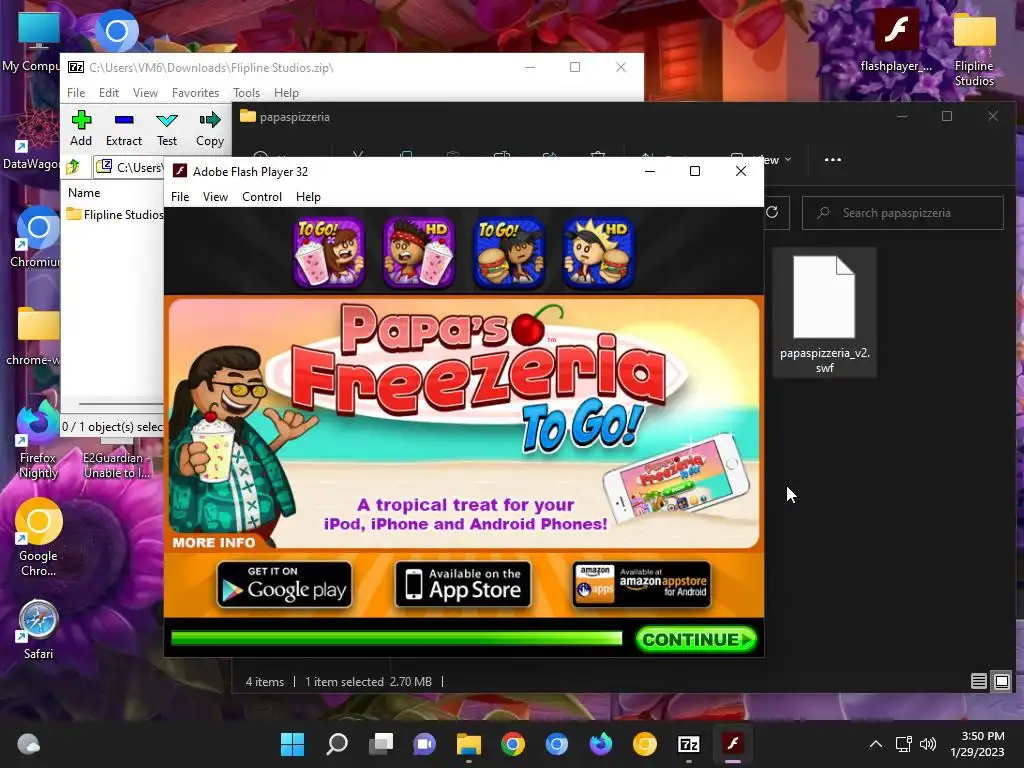Viewport: 1024px width, 768px height.
Task: Click the volume icon in the system tray
Action: (927, 744)
